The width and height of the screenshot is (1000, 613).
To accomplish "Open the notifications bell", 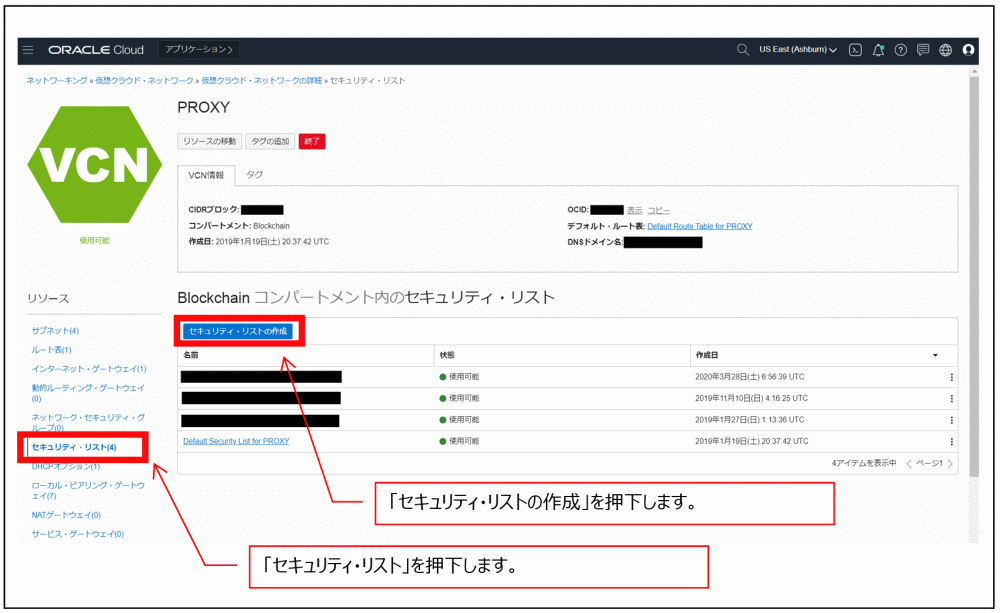I will [878, 50].
